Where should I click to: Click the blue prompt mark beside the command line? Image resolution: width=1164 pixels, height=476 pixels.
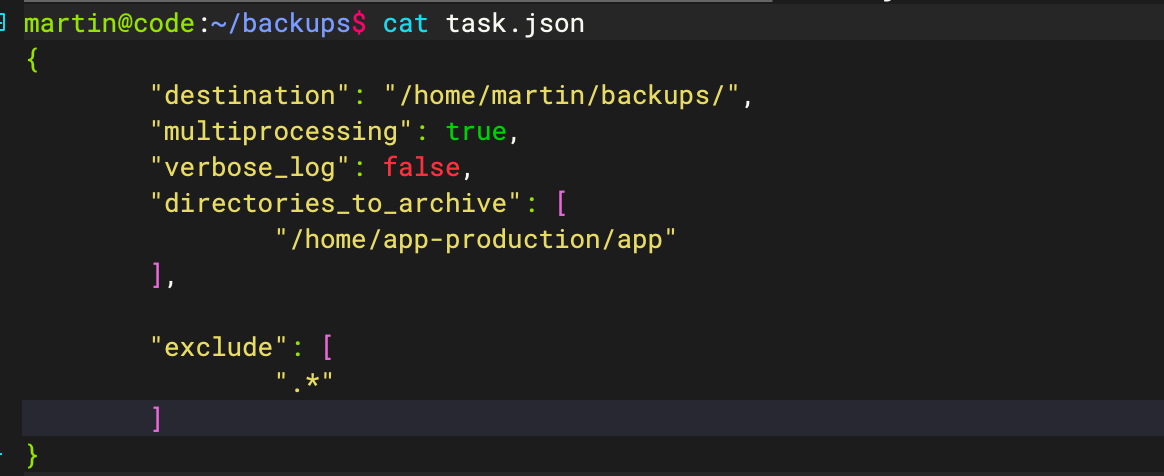5,23
